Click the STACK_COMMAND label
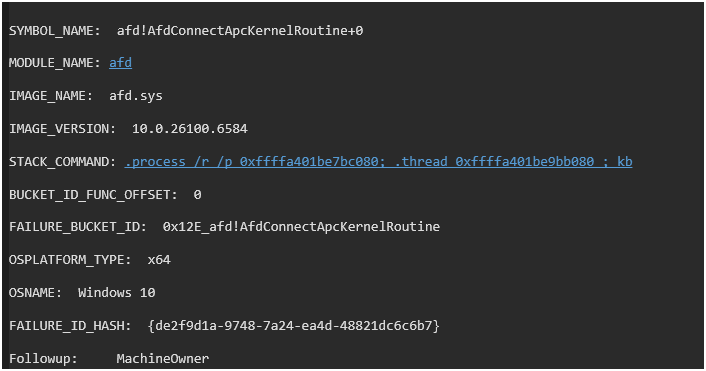The width and height of the screenshot is (706, 371). pyautogui.click(x=63, y=162)
